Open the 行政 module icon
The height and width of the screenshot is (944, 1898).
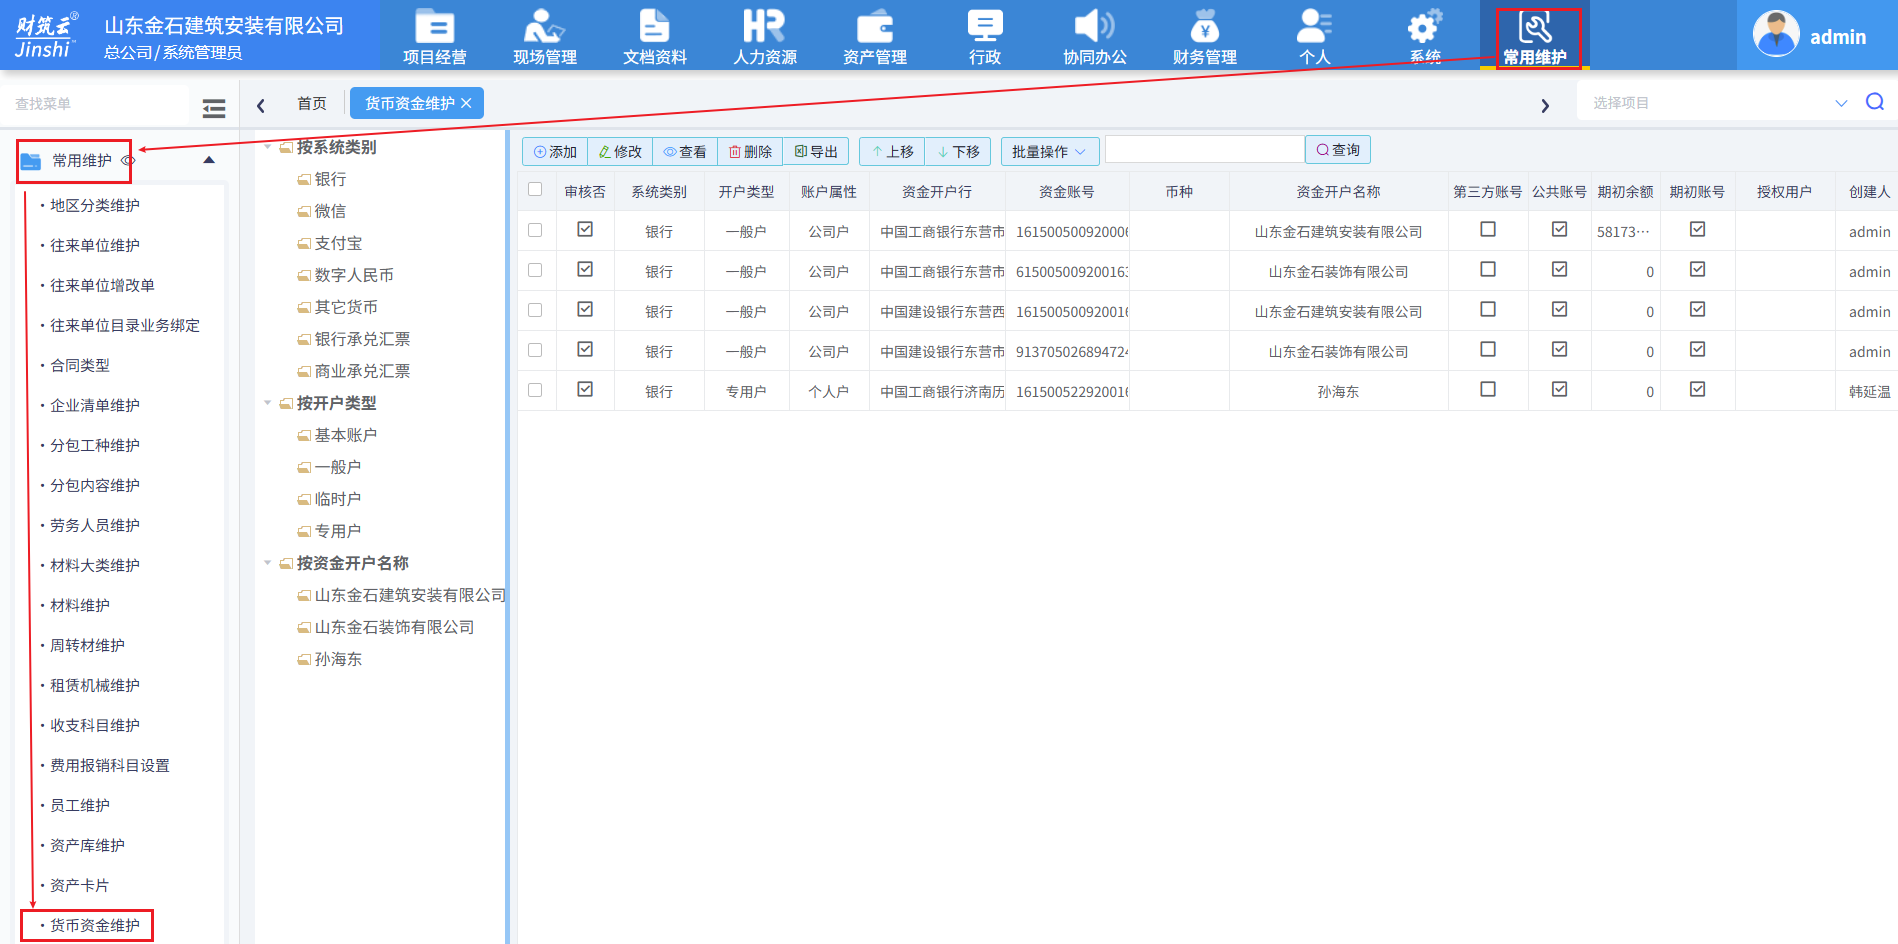click(x=985, y=27)
